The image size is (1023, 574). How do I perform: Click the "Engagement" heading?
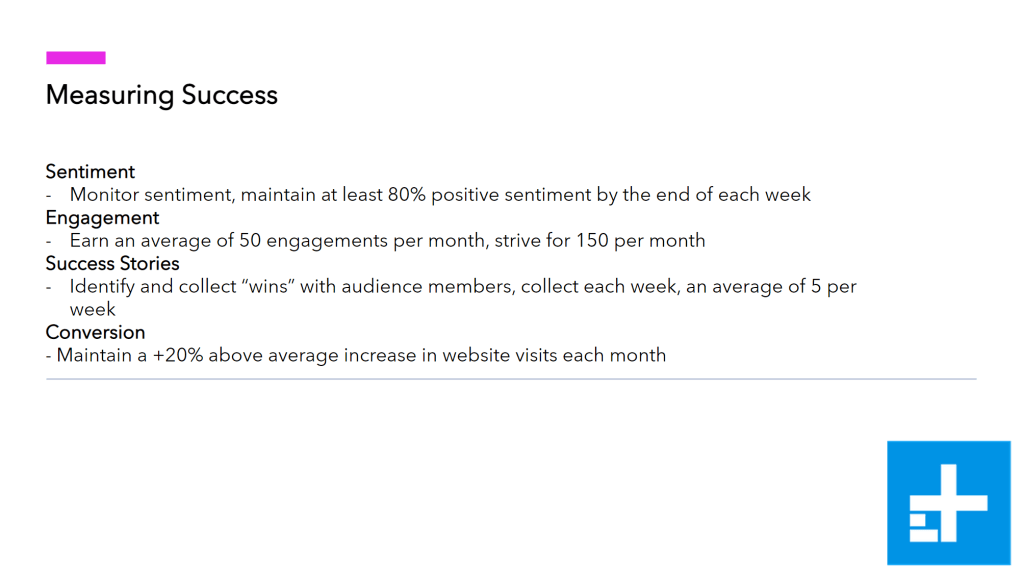point(102,217)
